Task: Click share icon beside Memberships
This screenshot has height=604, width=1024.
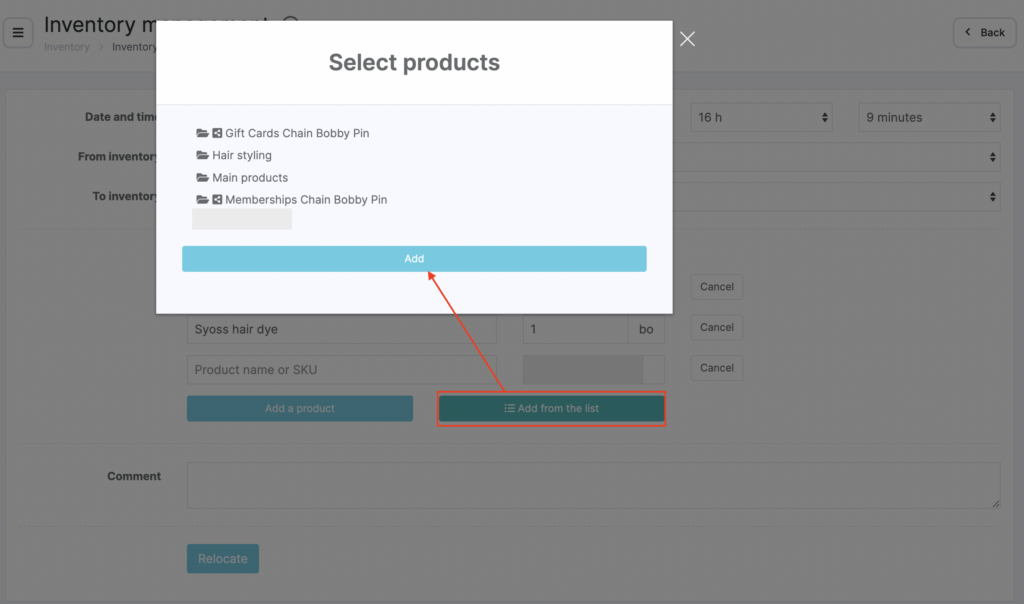Action: tap(217, 200)
